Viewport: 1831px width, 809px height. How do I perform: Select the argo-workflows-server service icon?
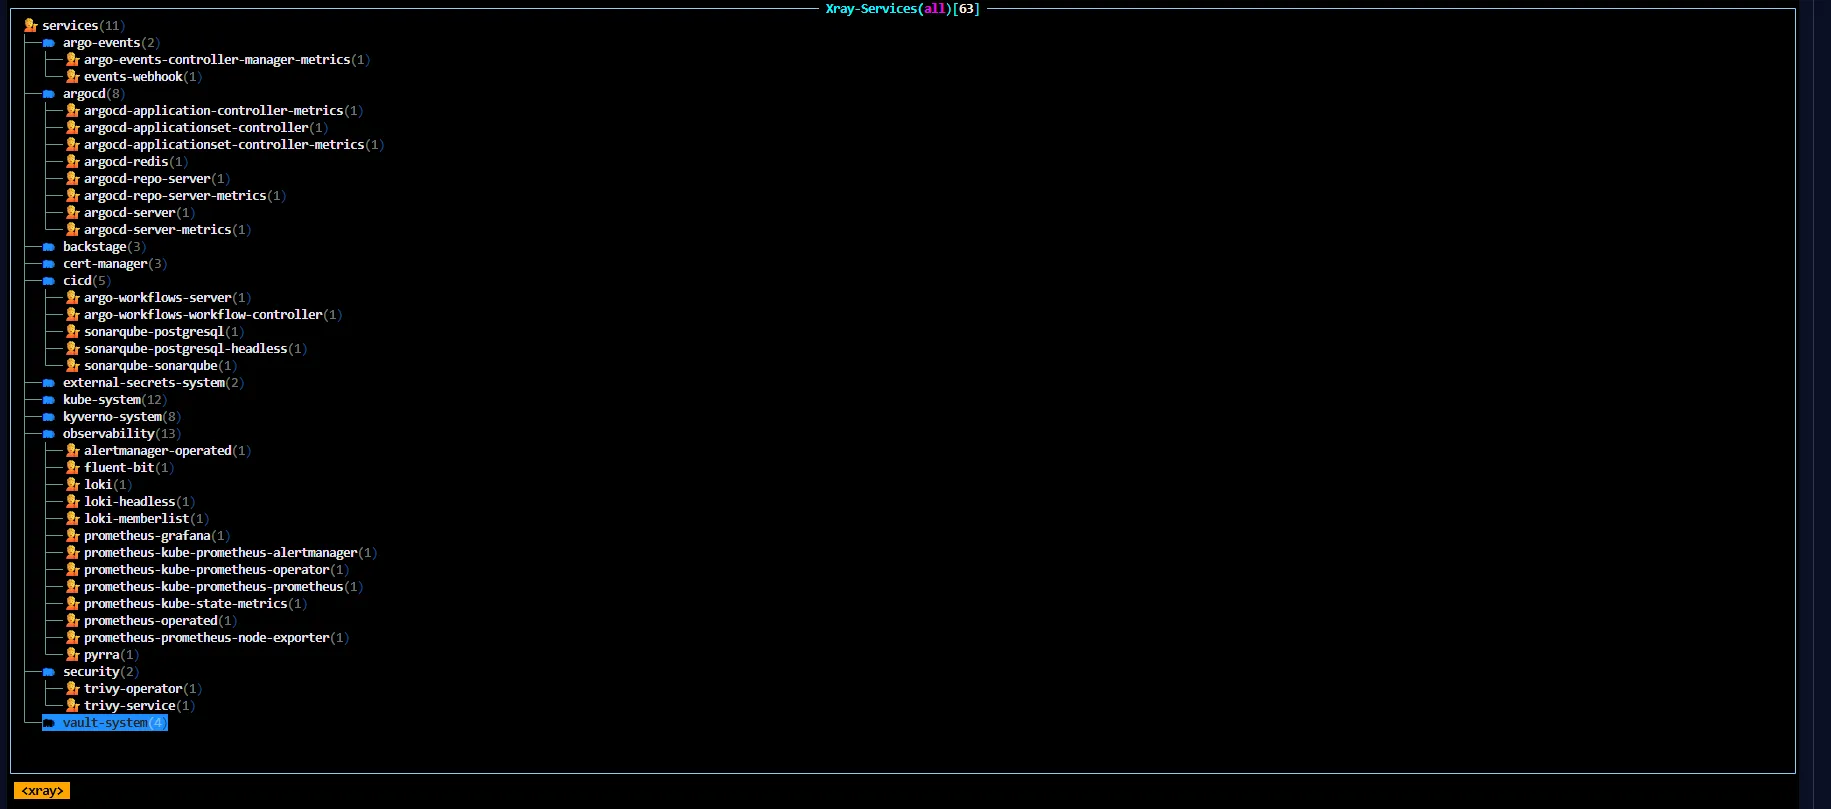point(73,298)
